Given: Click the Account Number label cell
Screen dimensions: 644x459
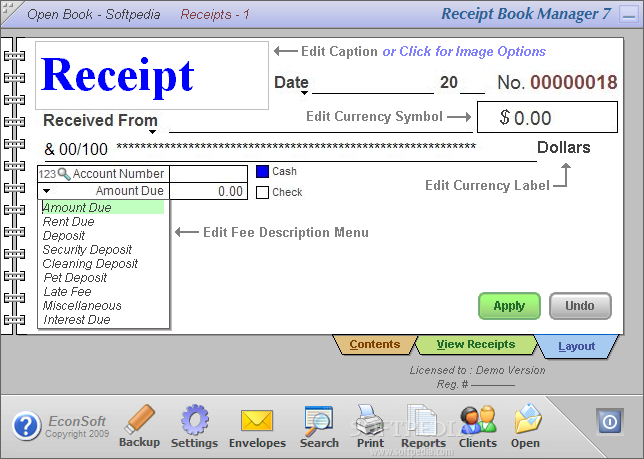Looking at the screenshot, I should click(104, 174).
